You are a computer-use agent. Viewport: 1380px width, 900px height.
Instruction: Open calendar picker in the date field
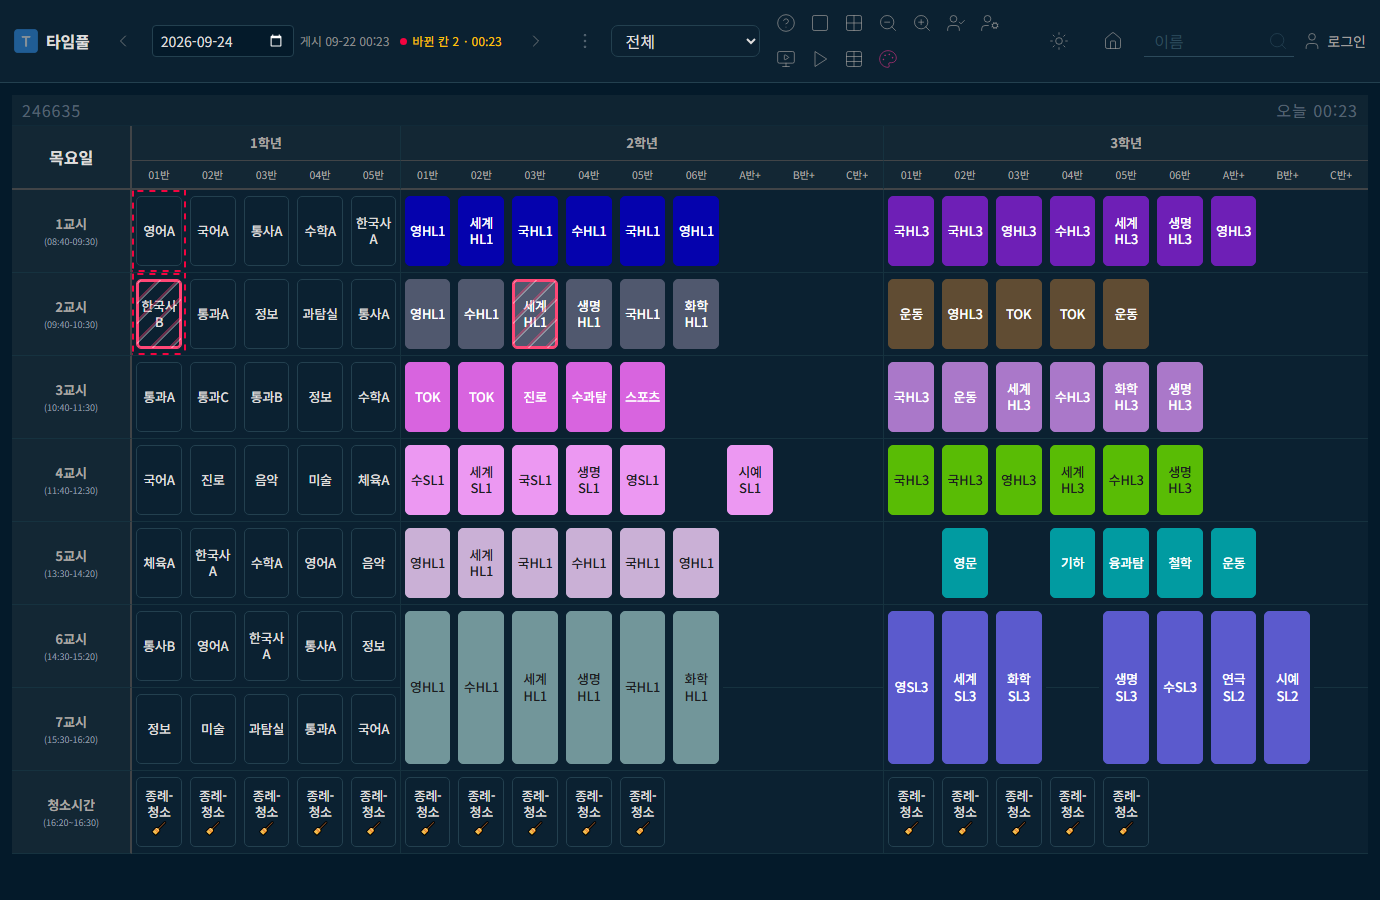point(276,41)
